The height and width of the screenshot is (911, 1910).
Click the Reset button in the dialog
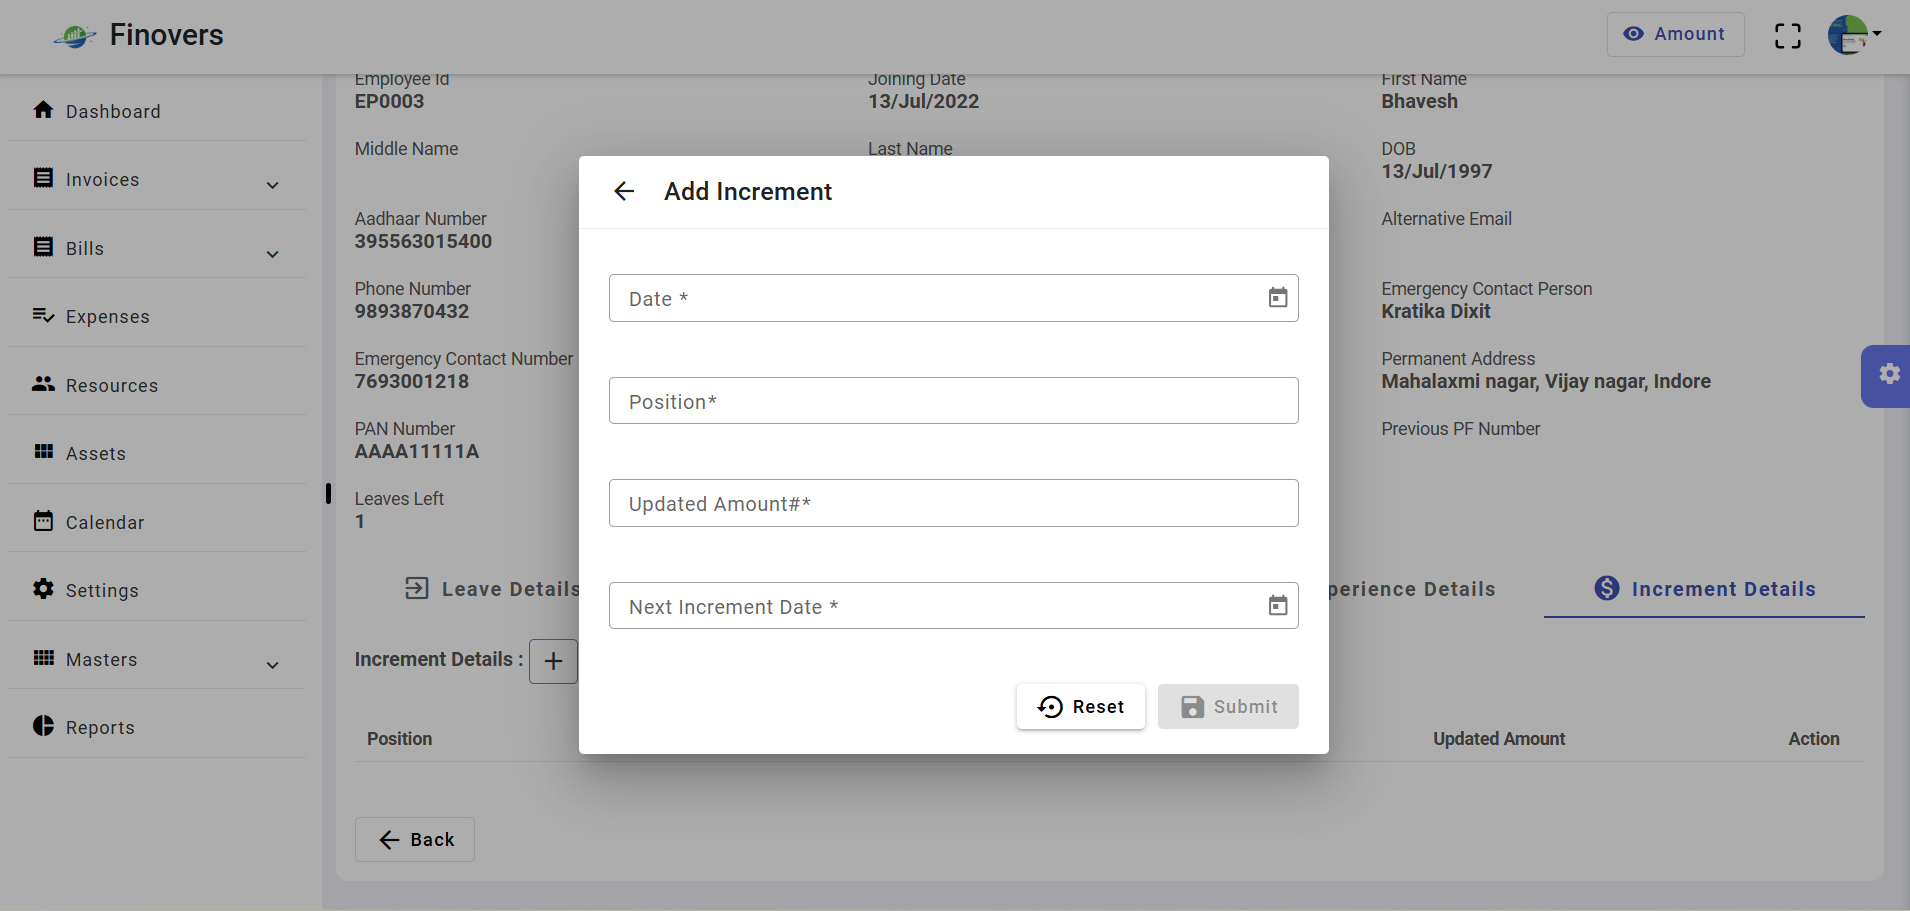tap(1081, 707)
